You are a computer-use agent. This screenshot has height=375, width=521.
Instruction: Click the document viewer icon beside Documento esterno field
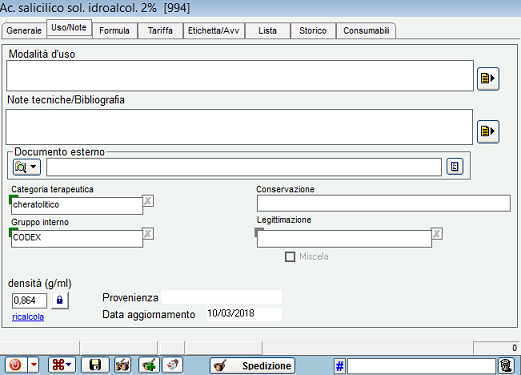455,166
